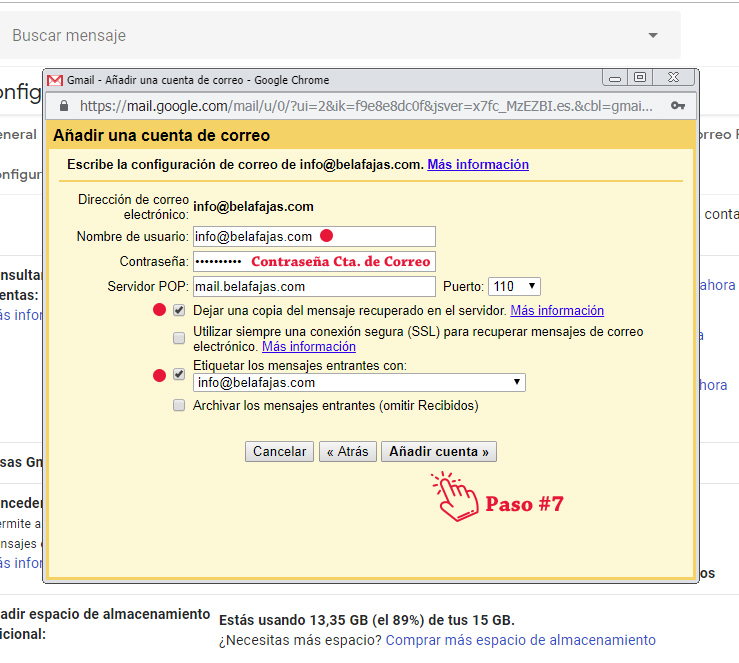Click the padlock icon in address bar
Image resolution: width=739 pixels, height=663 pixels.
64,105
